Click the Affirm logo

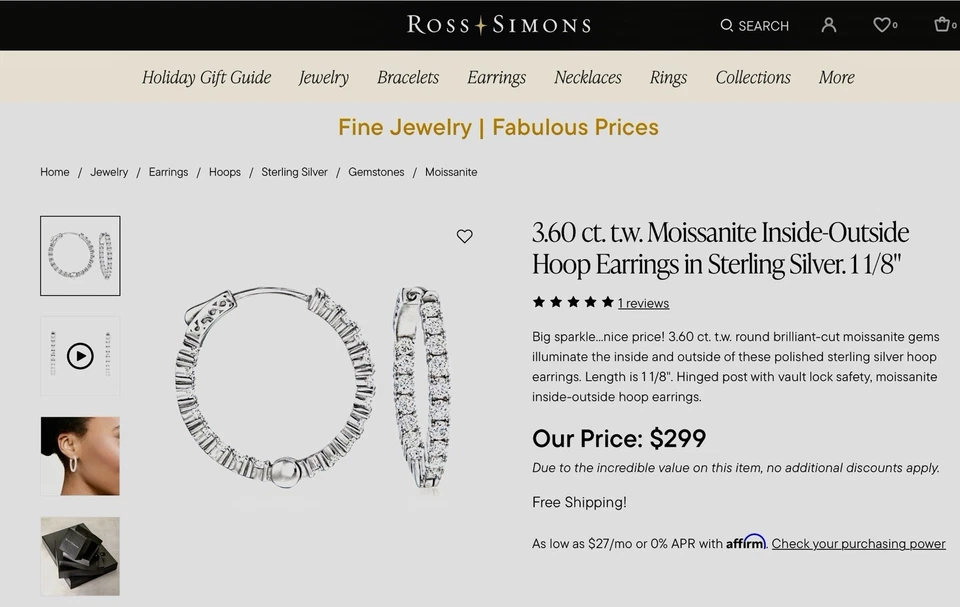pyautogui.click(x=744, y=543)
